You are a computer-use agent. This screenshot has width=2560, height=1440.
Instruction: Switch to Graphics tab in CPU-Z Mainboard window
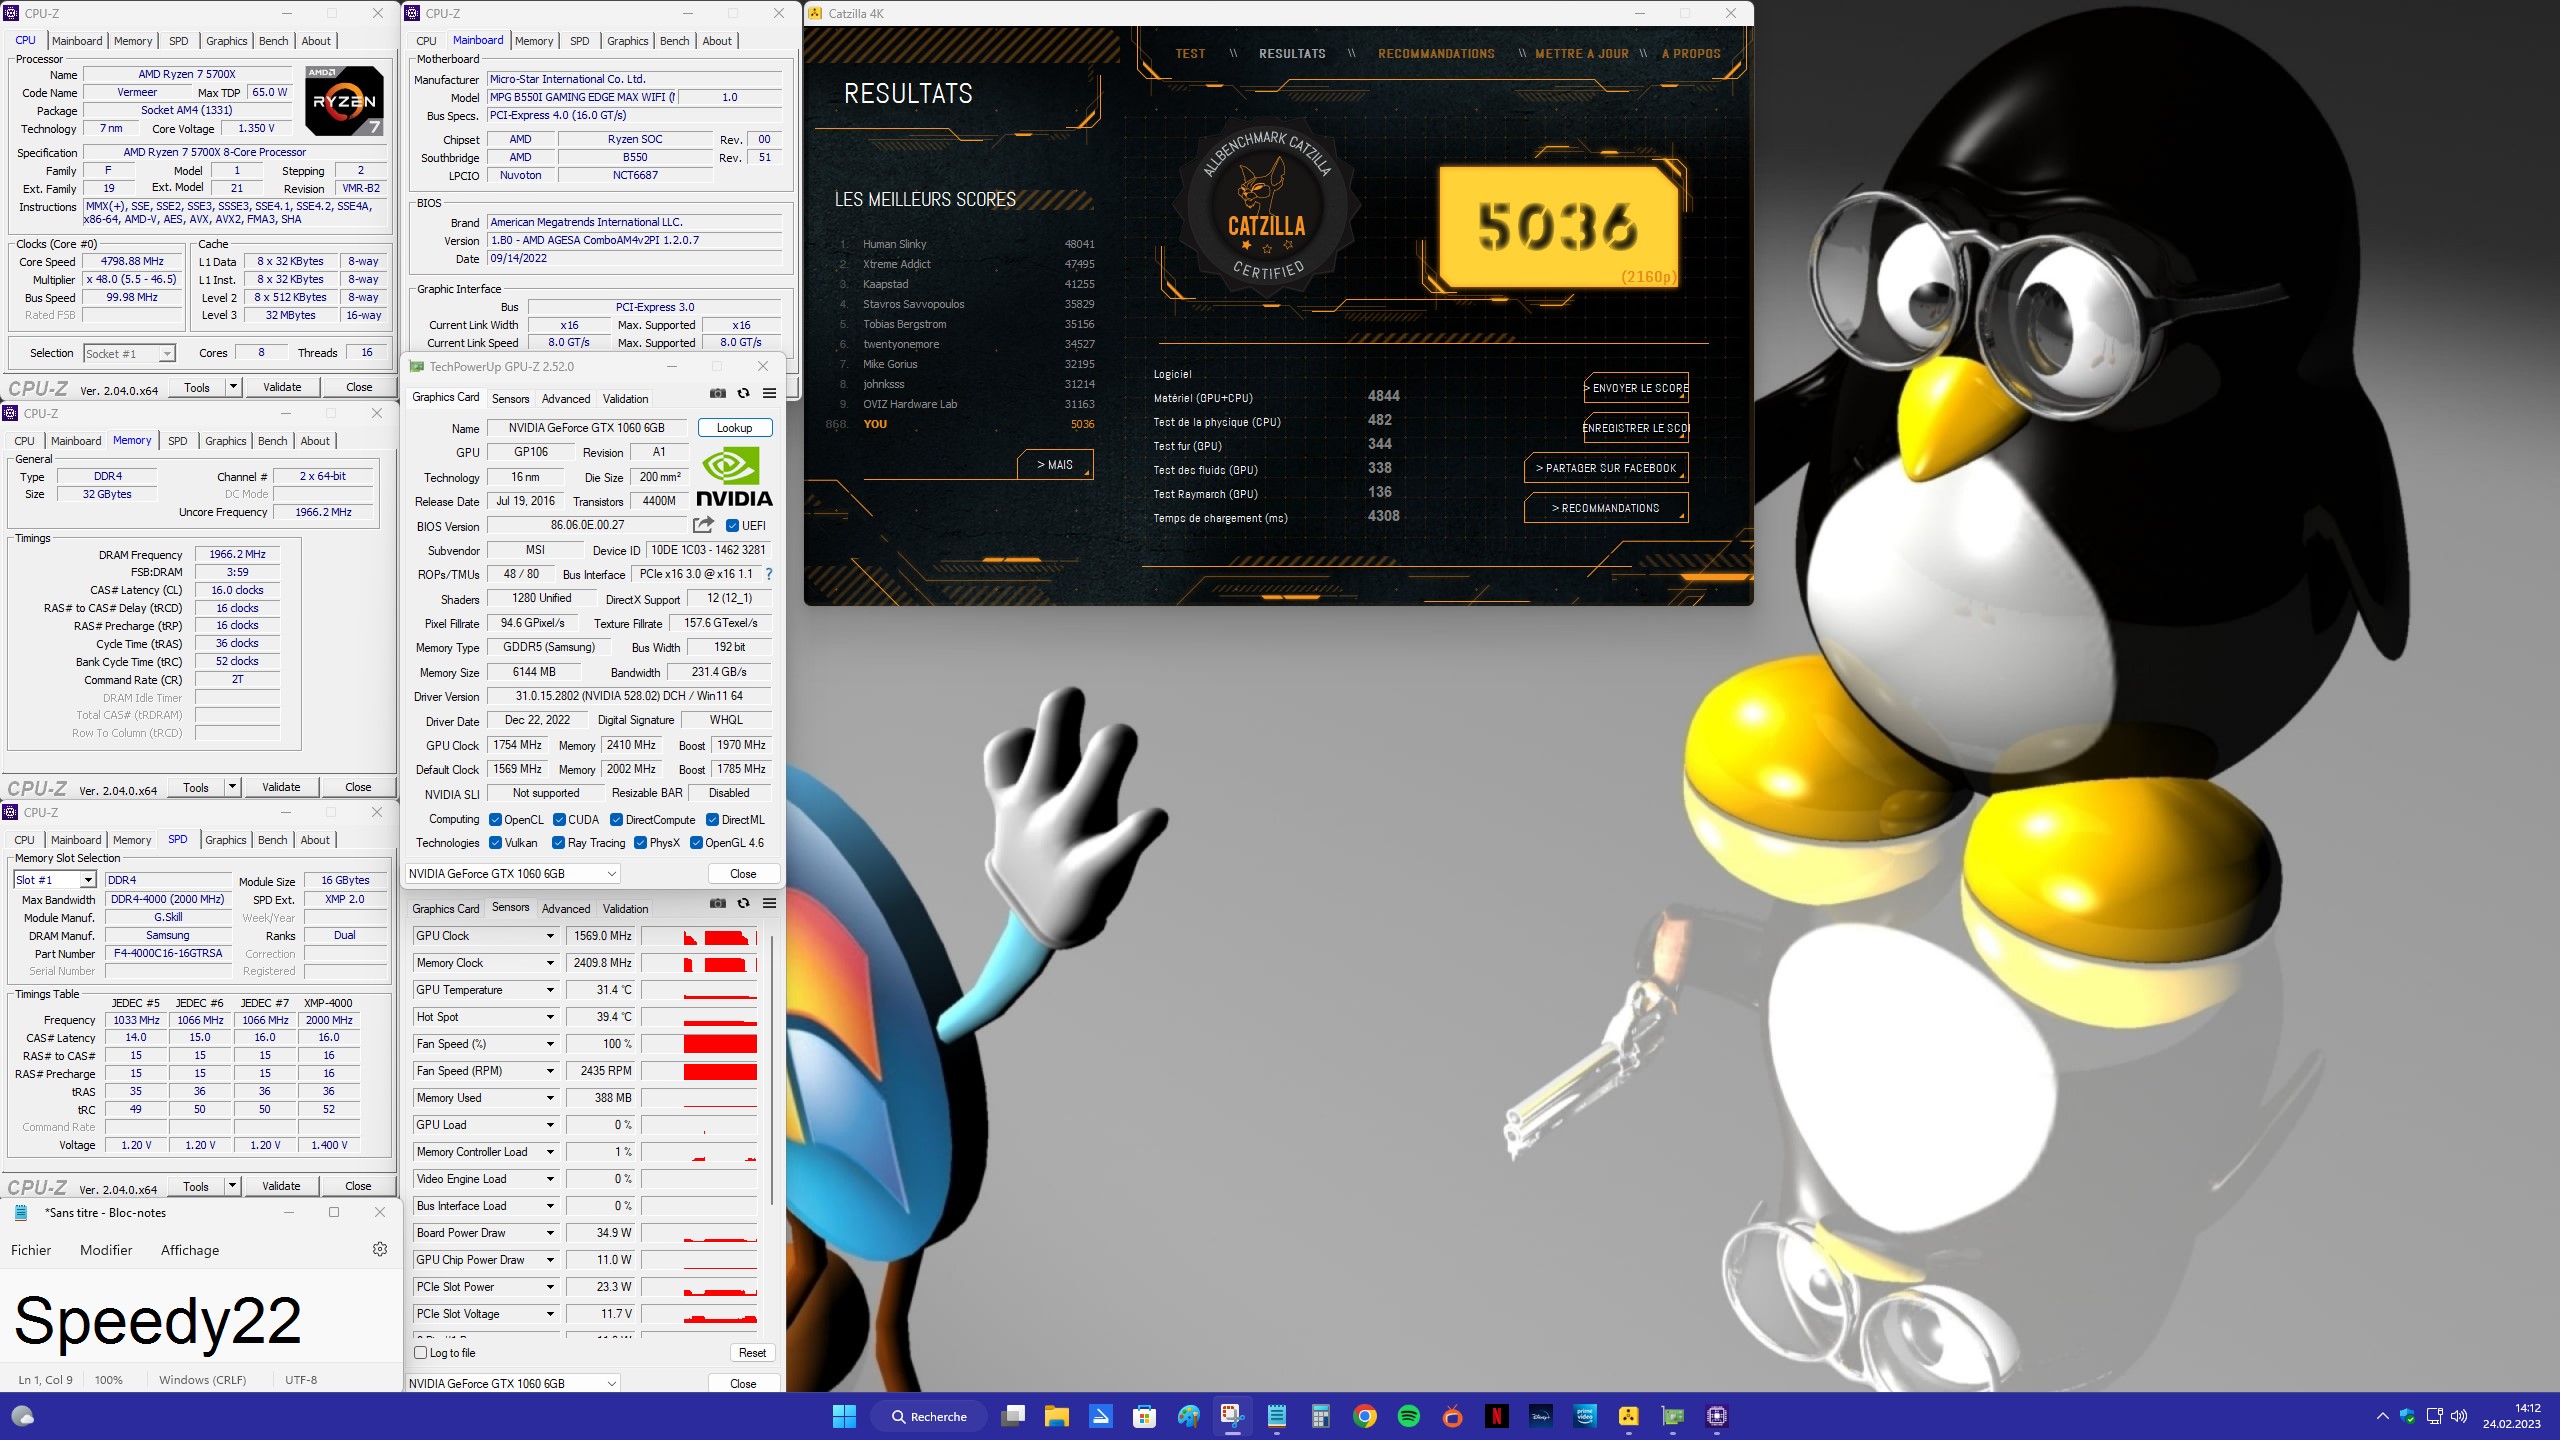pos(627,41)
